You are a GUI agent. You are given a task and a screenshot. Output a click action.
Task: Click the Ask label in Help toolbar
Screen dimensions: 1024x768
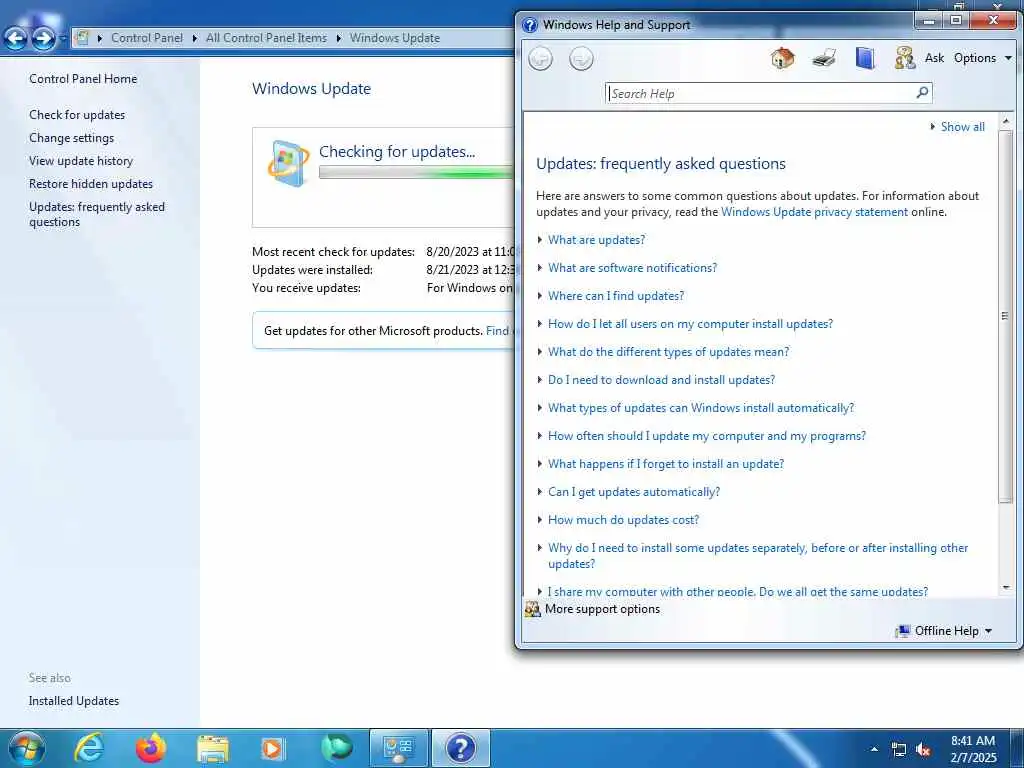pos(935,58)
